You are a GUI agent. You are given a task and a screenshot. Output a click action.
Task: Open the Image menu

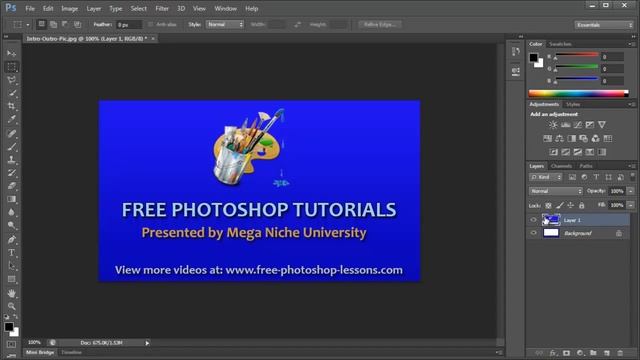(69, 9)
